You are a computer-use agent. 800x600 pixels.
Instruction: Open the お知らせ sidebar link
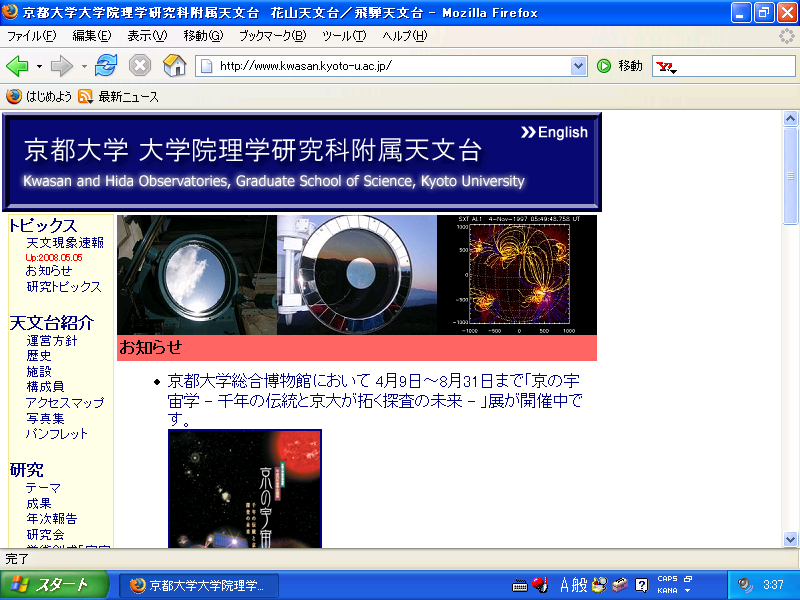(x=48, y=271)
